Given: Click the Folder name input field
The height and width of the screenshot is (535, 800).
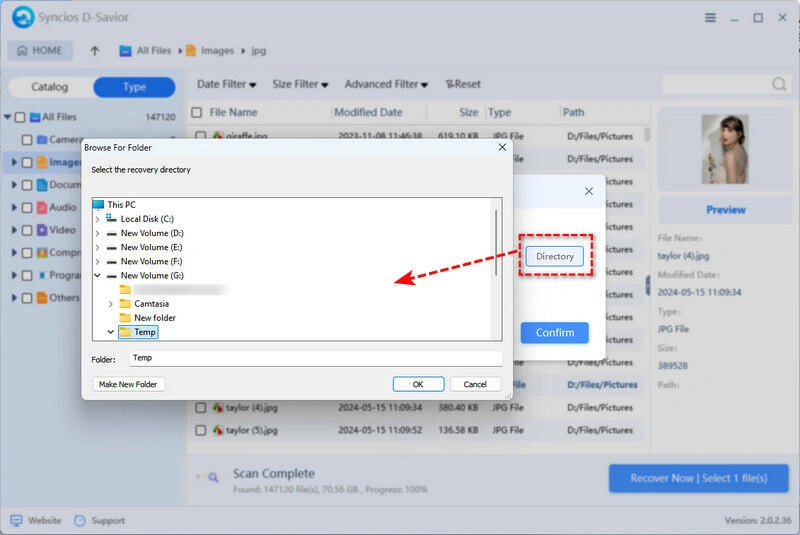Looking at the screenshot, I should (315, 358).
